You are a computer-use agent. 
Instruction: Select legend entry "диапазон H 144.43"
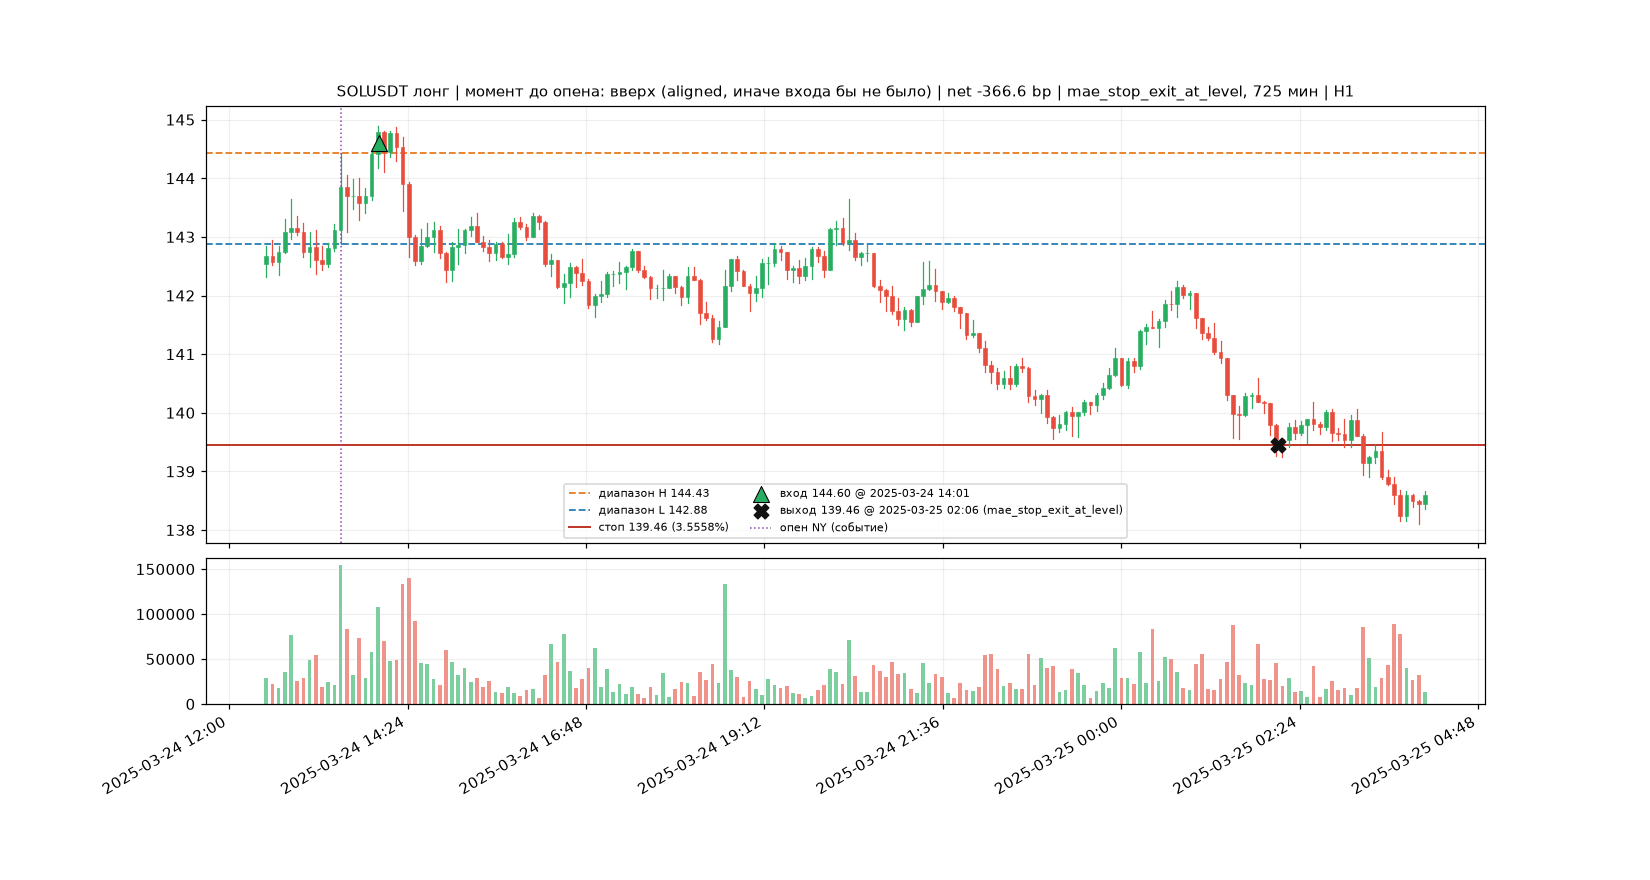639,493
